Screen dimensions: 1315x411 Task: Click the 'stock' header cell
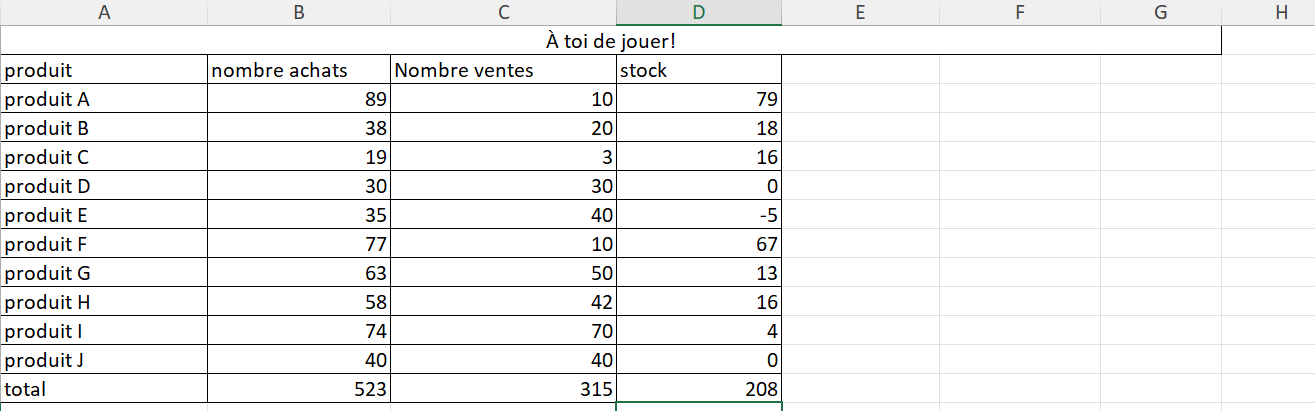pos(699,71)
